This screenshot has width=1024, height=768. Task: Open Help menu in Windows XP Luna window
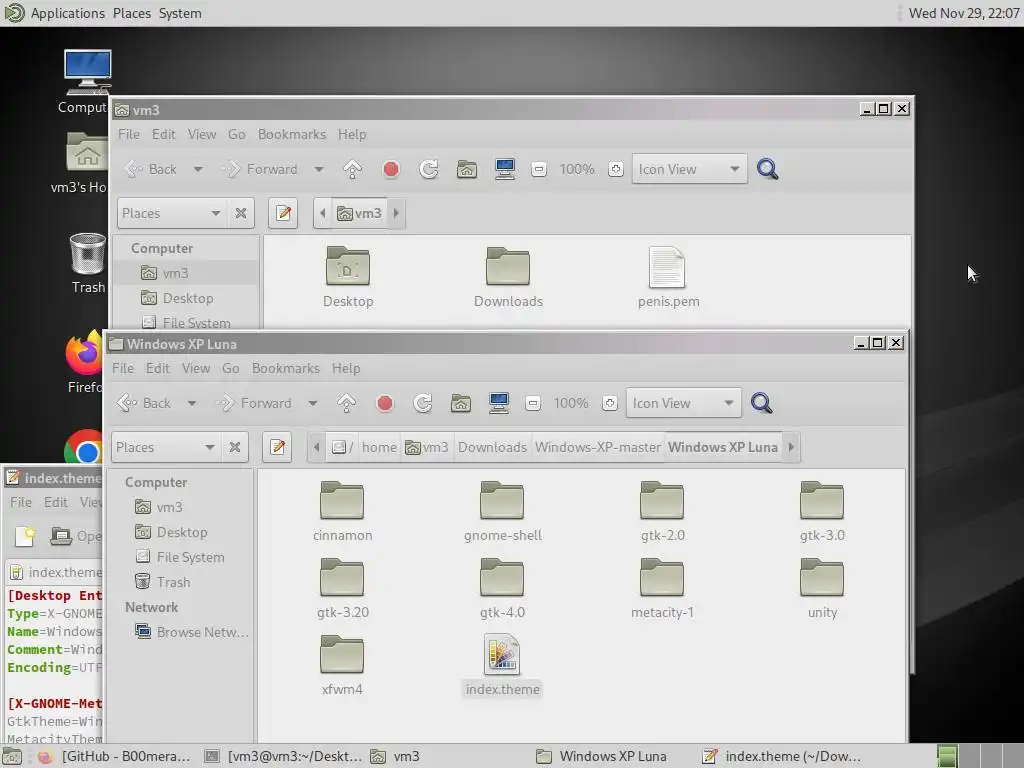(345, 368)
